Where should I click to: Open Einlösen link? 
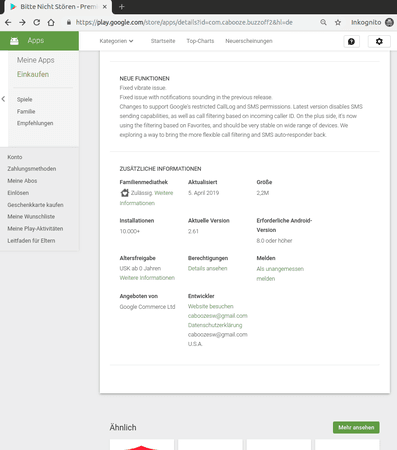[x=18, y=193]
